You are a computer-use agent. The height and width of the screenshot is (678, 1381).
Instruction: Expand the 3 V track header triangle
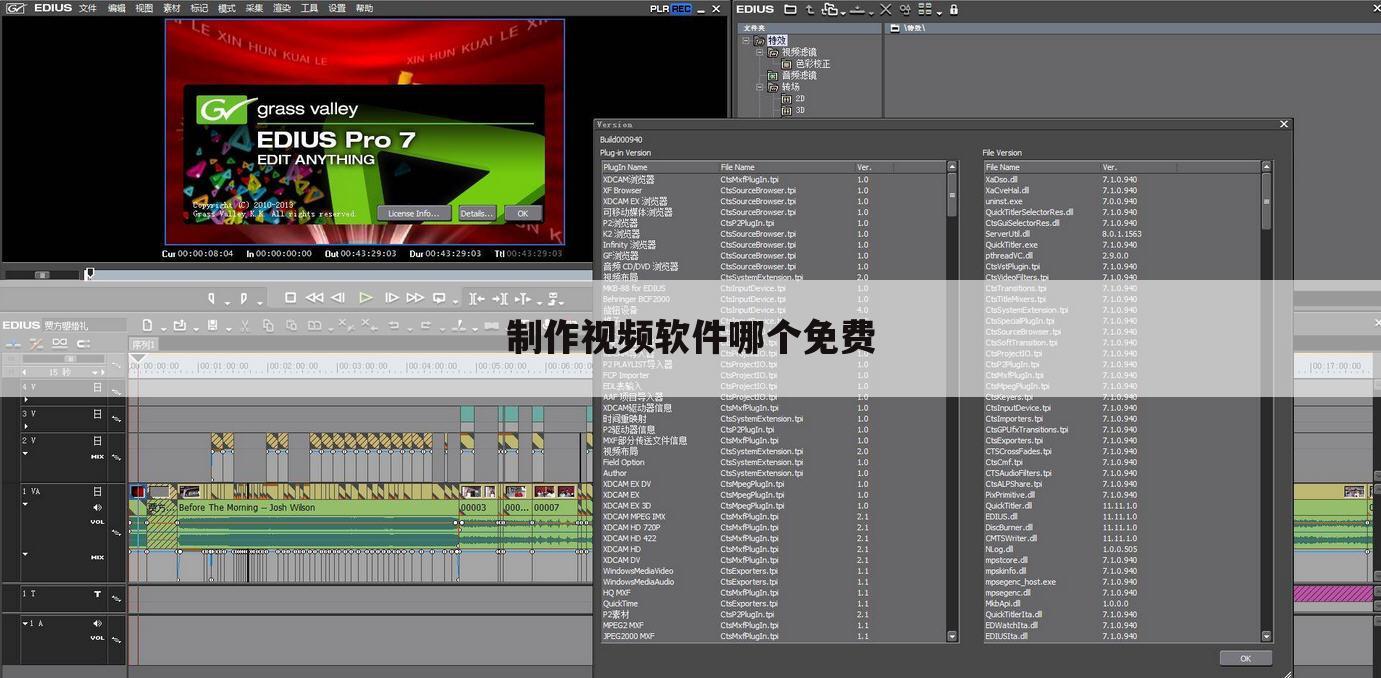point(26,426)
